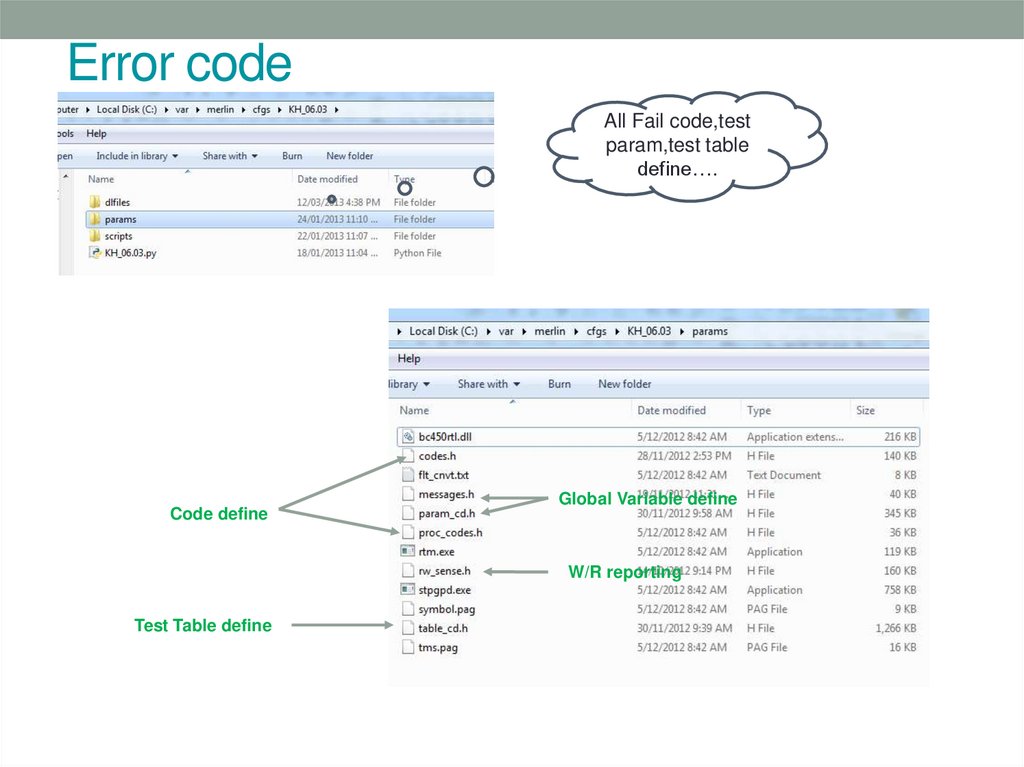The image size is (1024, 767).
Task: Sort by Type column in params window
Action: click(759, 410)
